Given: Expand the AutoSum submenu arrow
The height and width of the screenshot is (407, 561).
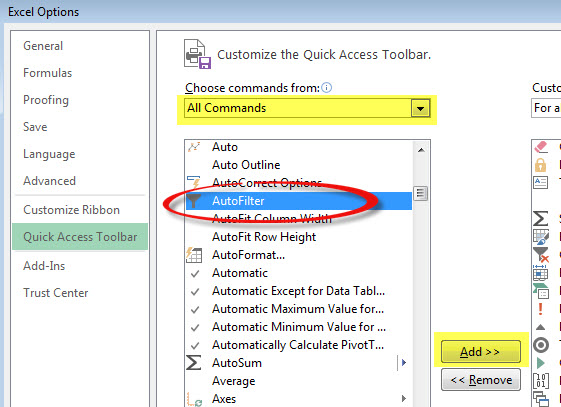Looking at the screenshot, I should point(404,363).
